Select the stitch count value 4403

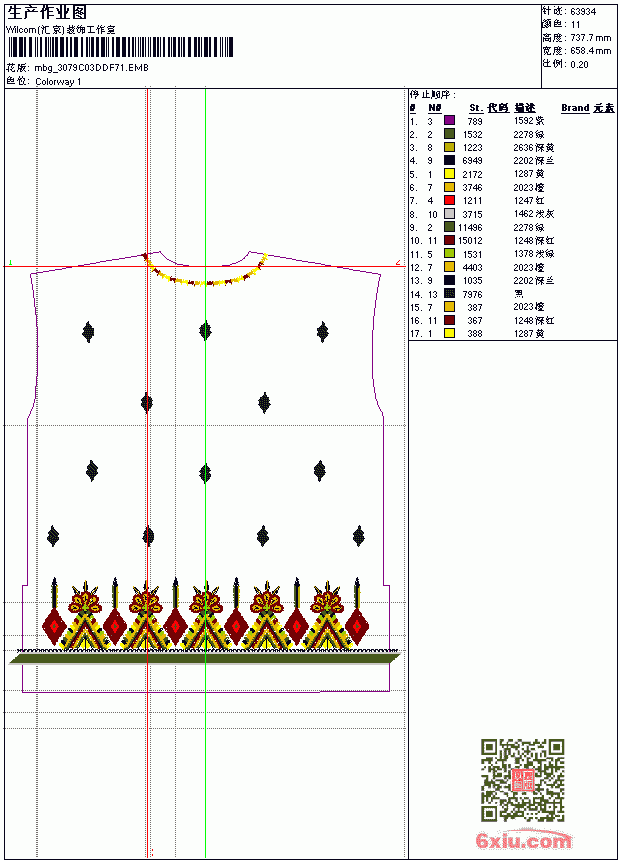point(472,268)
